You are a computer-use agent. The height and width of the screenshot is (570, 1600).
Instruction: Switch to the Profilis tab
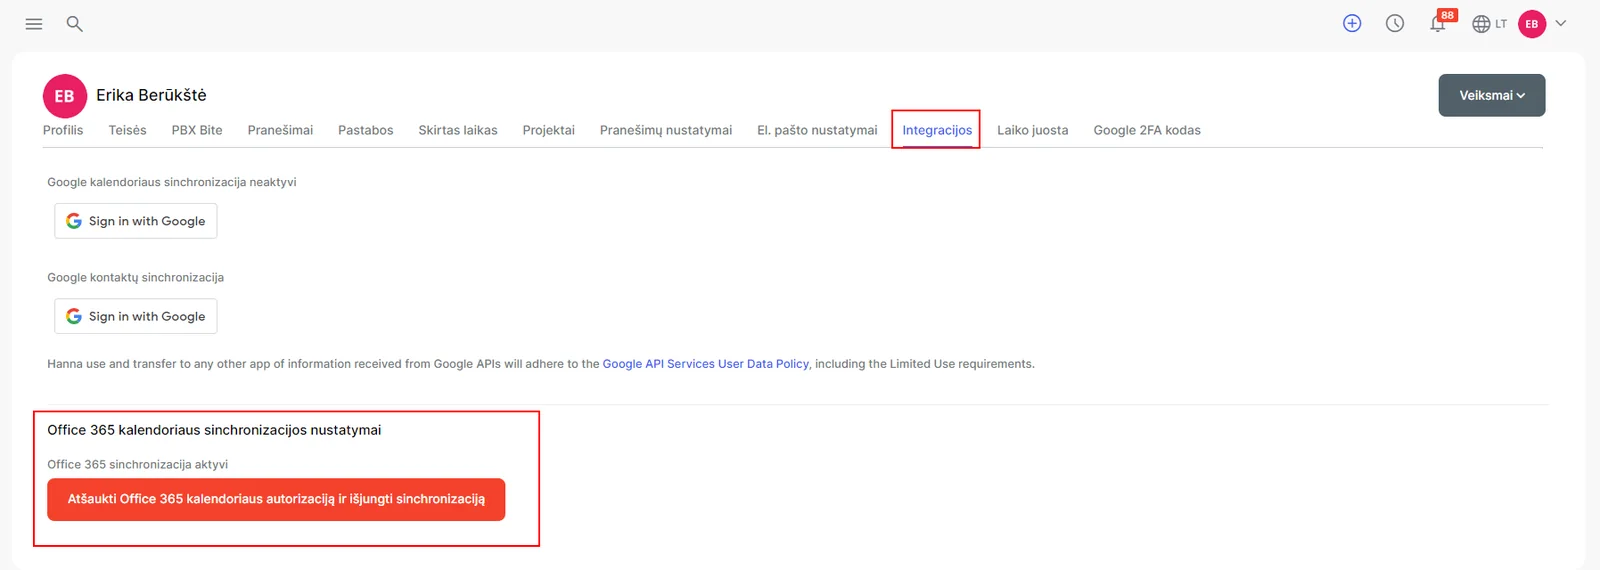coord(63,130)
